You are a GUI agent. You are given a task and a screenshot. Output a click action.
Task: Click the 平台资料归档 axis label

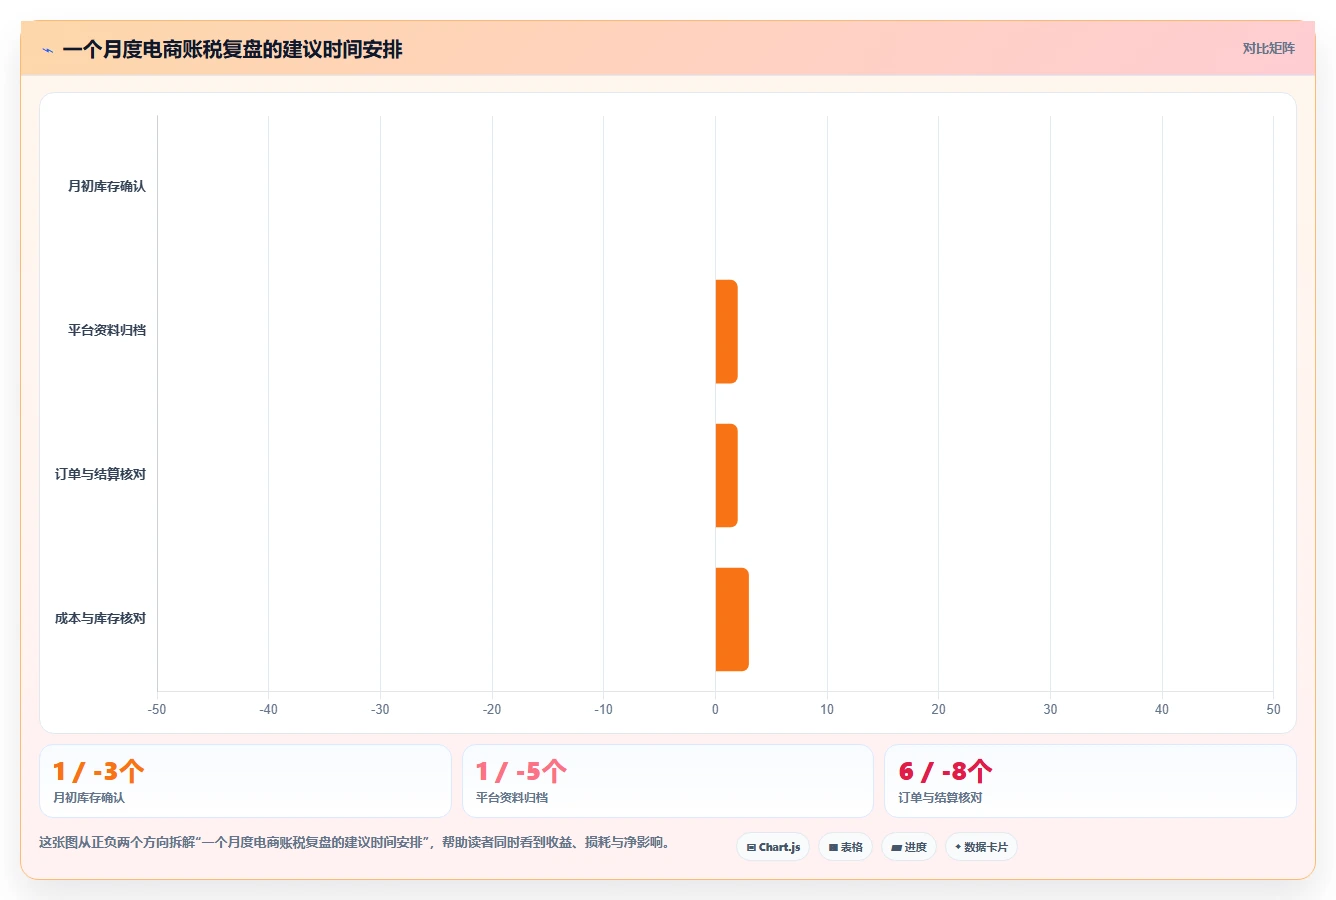[x=106, y=330]
